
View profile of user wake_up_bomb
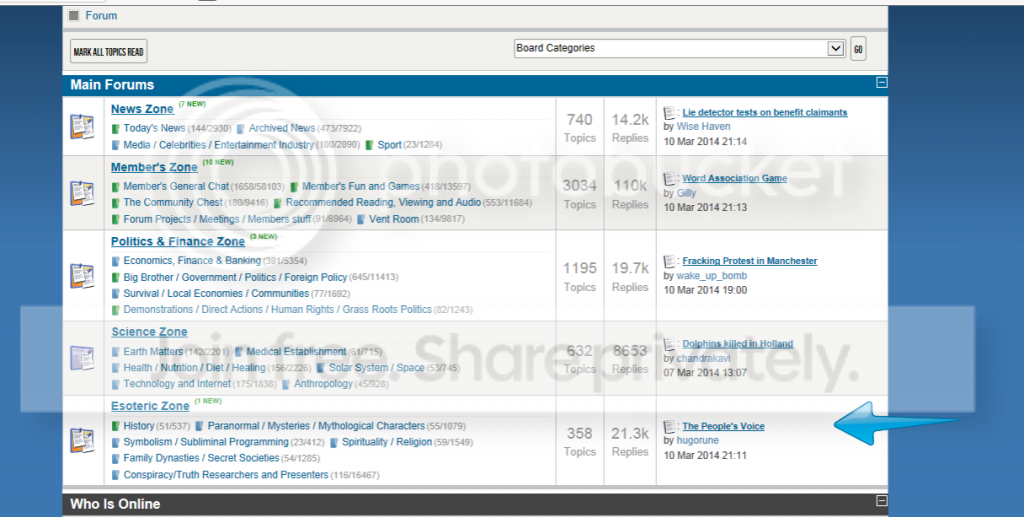click(711, 276)
